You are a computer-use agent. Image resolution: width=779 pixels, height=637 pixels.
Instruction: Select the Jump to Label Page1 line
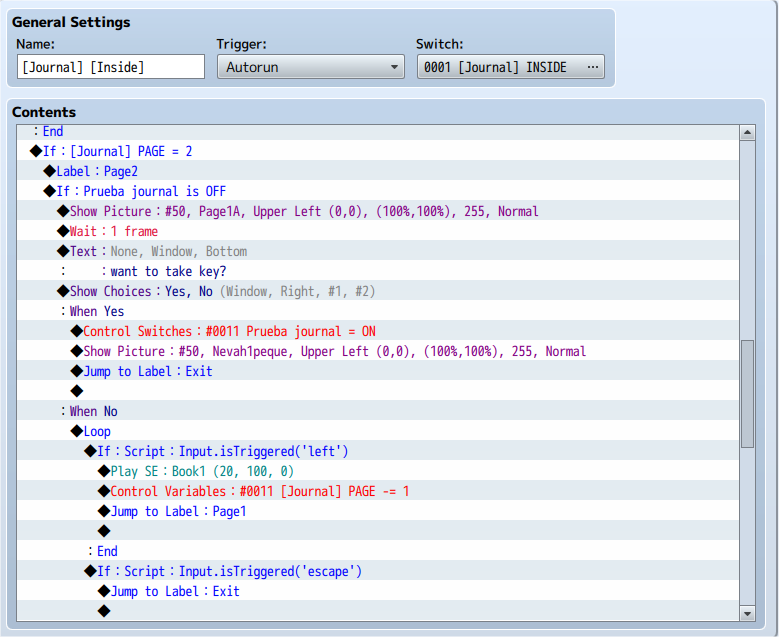point(378,511)
